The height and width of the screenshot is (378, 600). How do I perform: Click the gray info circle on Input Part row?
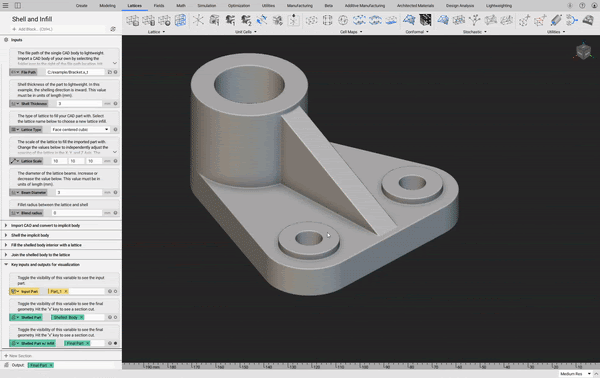click(x=110, y=292)
